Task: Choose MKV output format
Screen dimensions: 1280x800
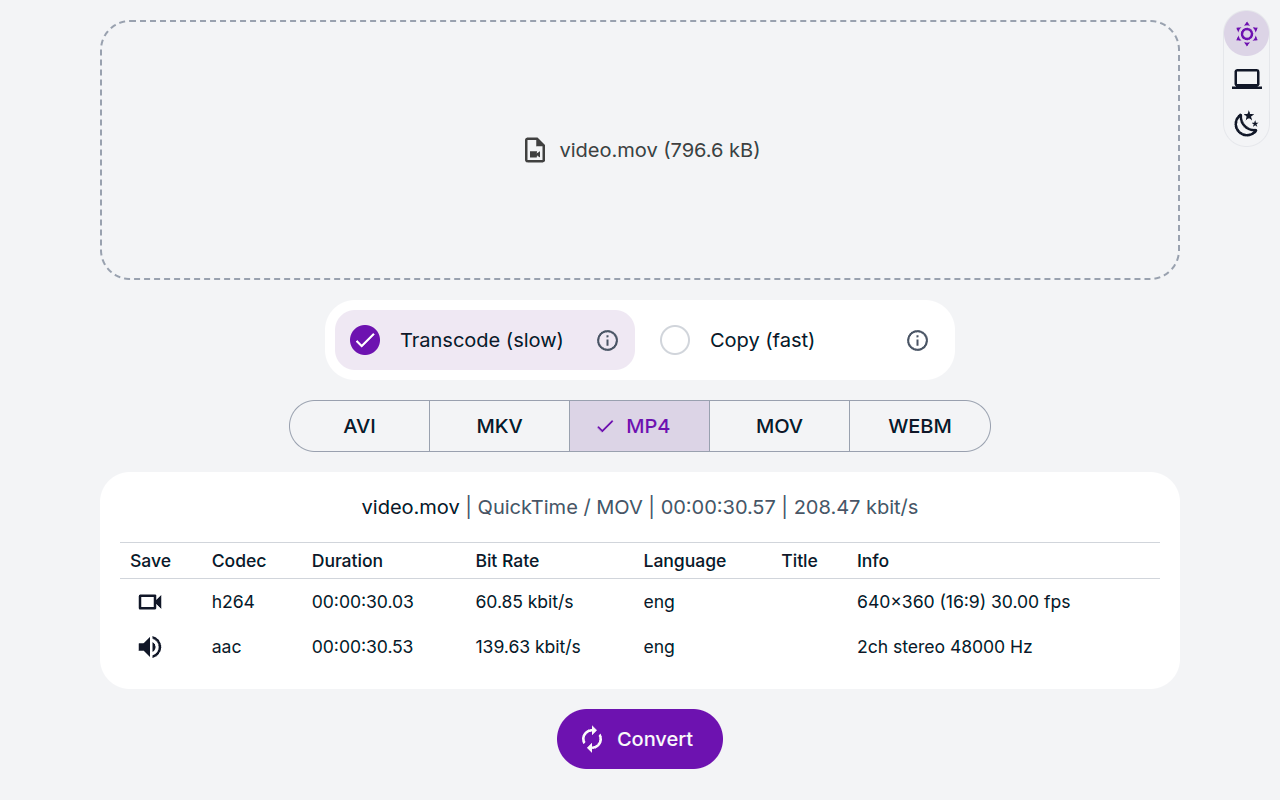Action: pos(500,426)
